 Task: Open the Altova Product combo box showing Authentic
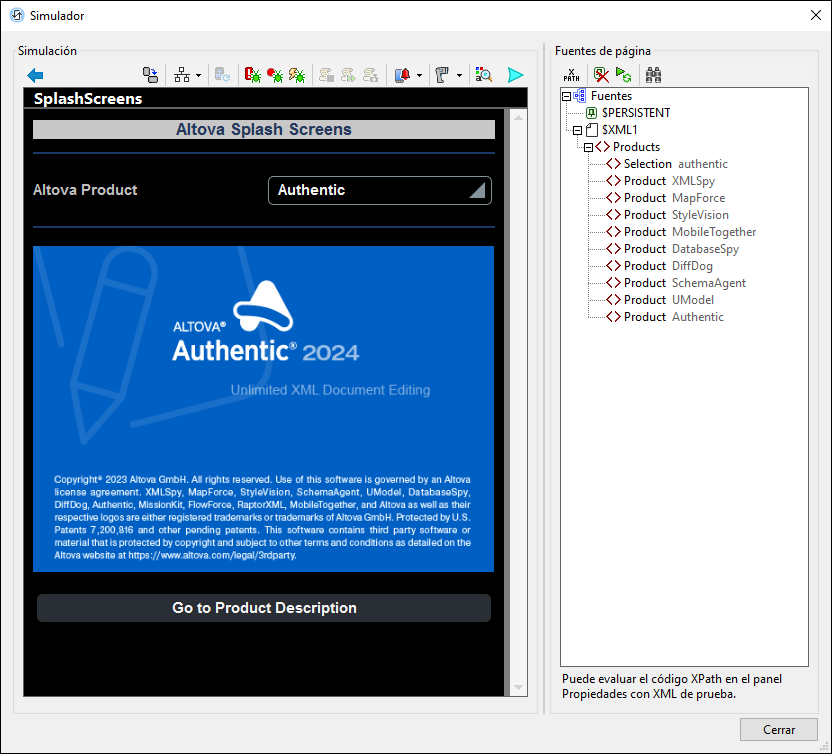380,190
